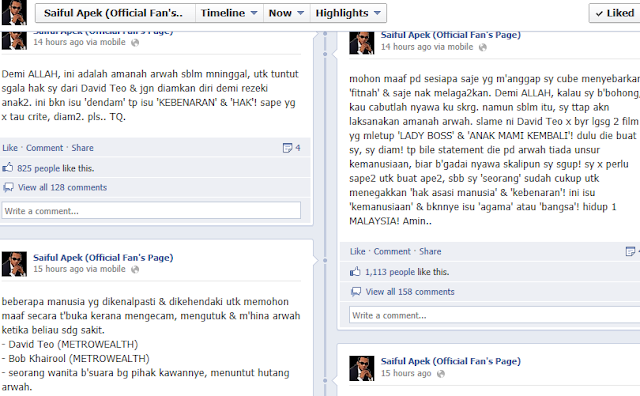The height and width of the screenshot is (396, 640).
Task: Comment on the post with 1,113 likes
Action: pyautogui.click(x=392, y=251)
